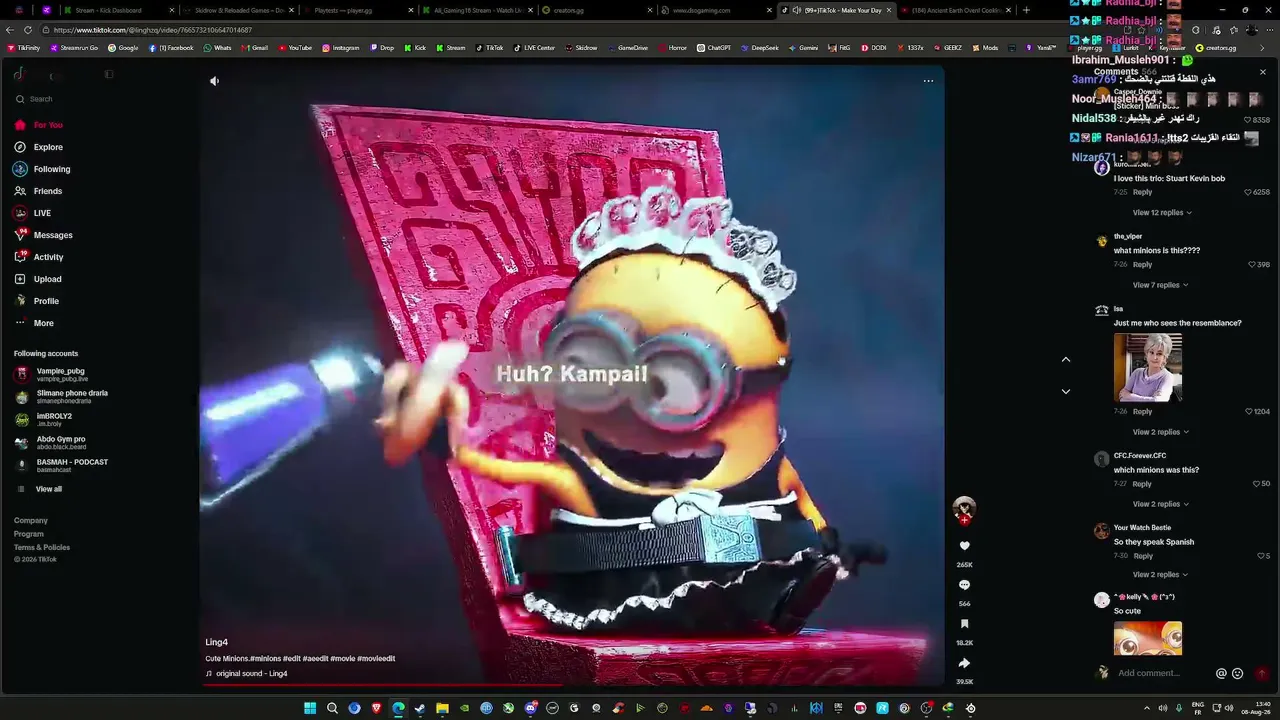Open File Explorer from the taskbar
Viewport: 1280px width, 720px height.
[442, 709]
